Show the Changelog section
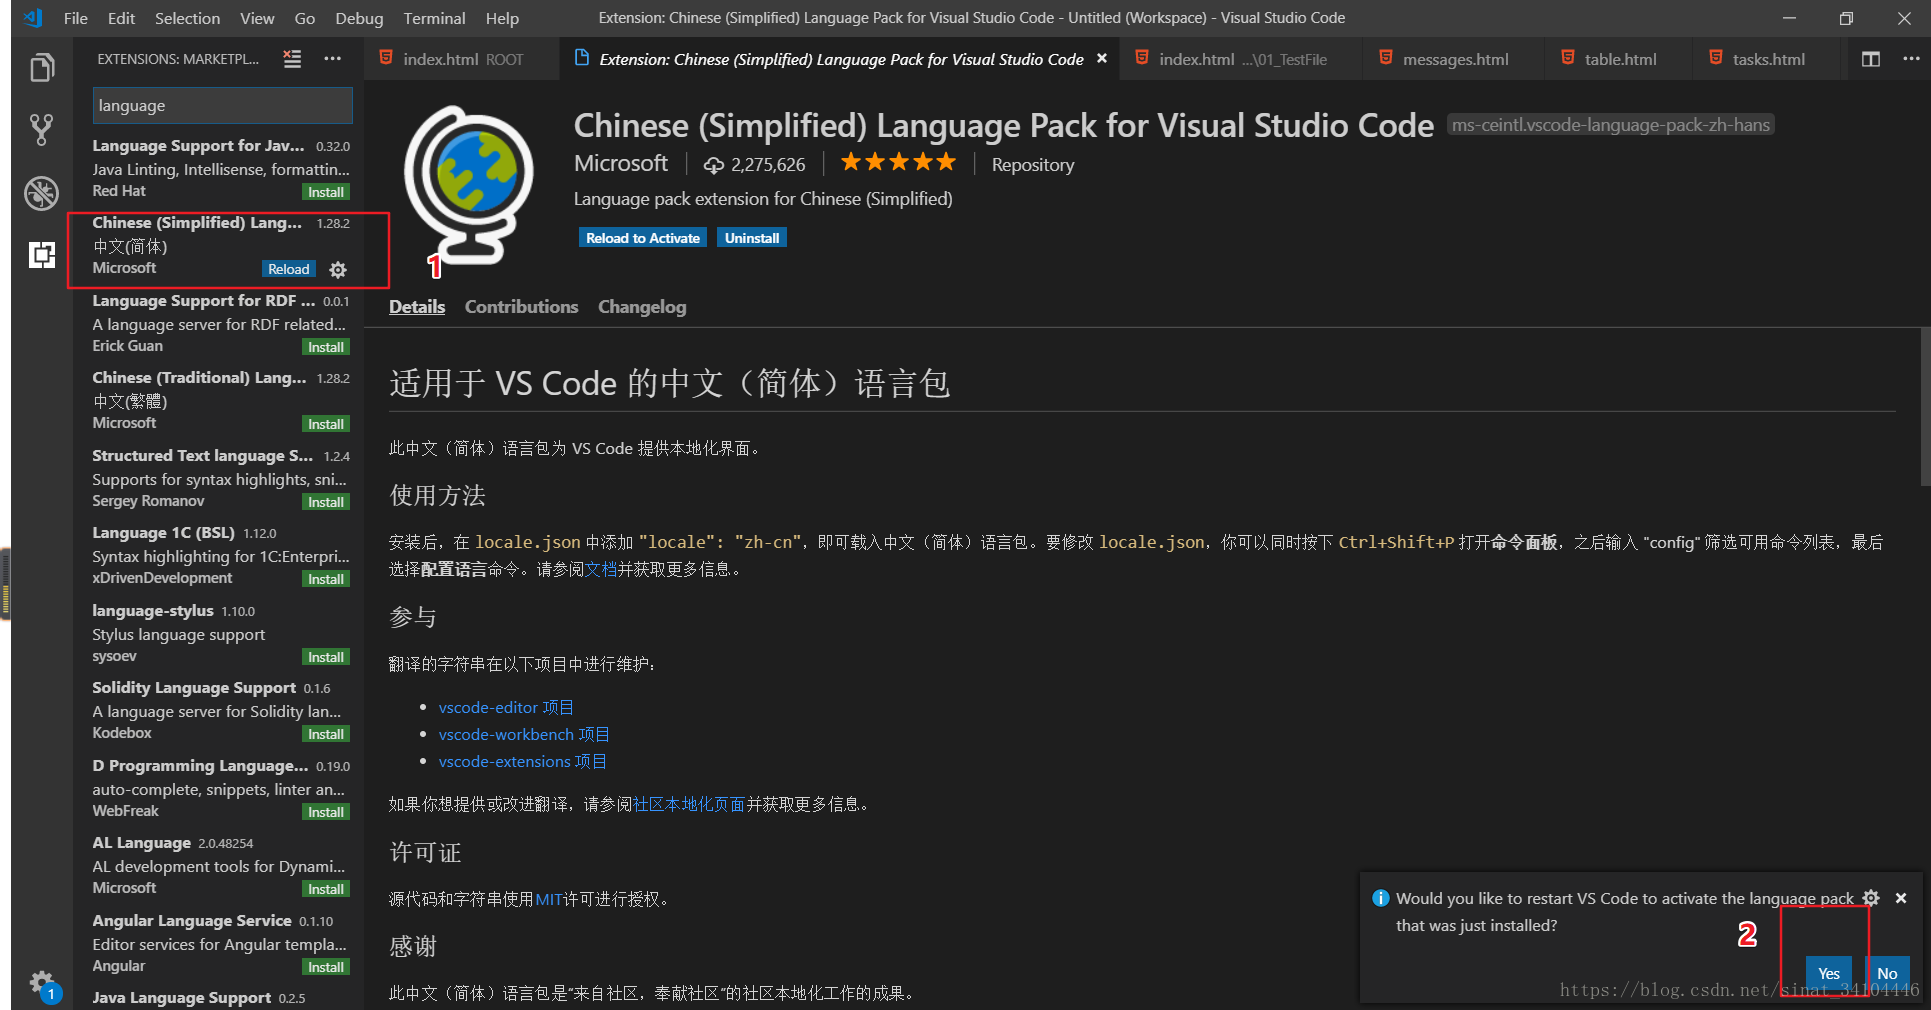1931x1010 pixels. [x=642, y=307]
